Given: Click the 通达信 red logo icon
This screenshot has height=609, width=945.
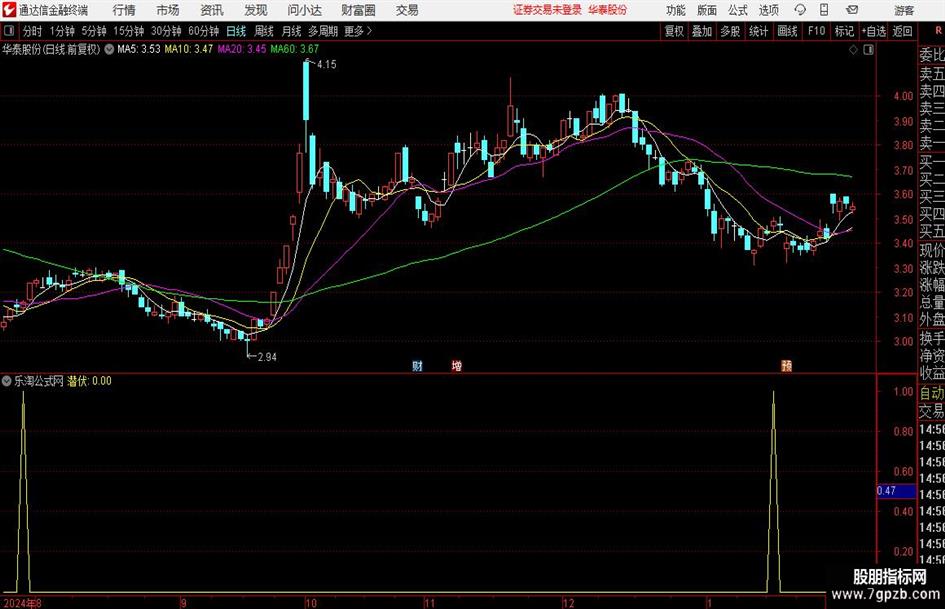Looking at the screenshot, I should (9, 10).
